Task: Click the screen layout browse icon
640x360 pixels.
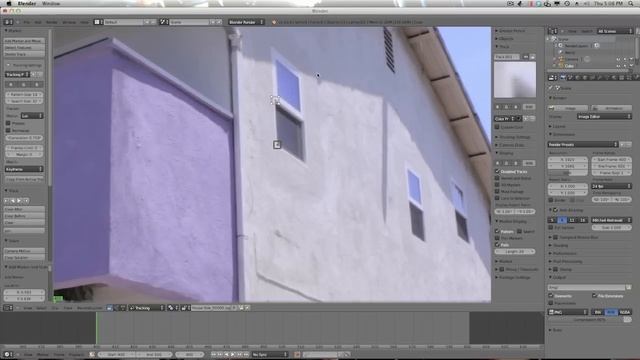Action: (x=97, y=22)
